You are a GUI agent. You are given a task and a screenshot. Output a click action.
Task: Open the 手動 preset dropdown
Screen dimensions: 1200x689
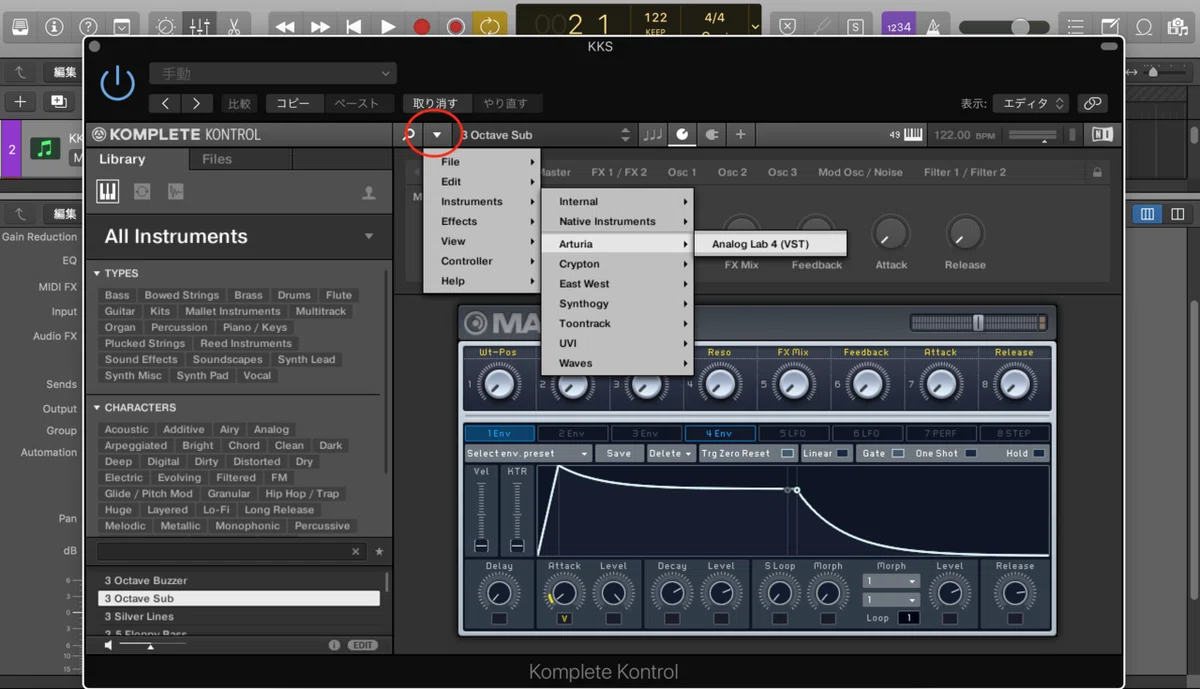(x=273, y=74)
